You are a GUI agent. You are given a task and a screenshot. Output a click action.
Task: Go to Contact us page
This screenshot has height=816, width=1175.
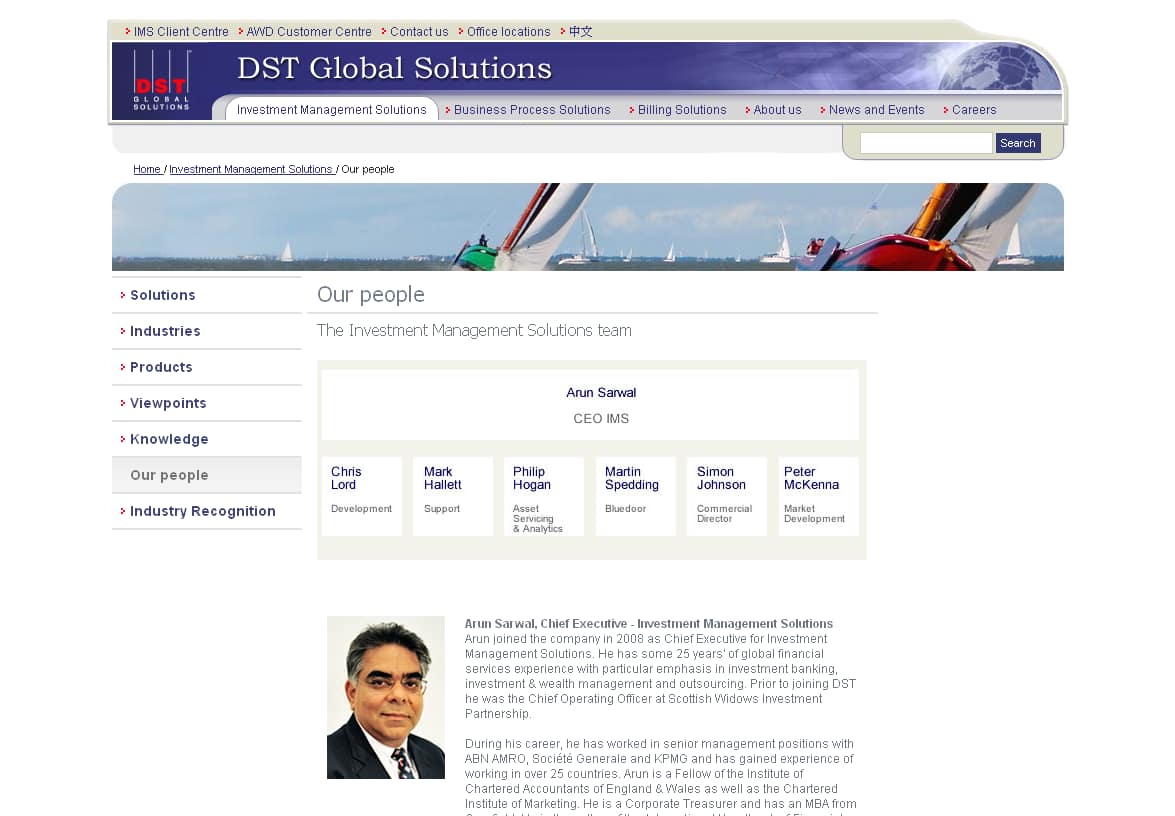tap(418, 32)
